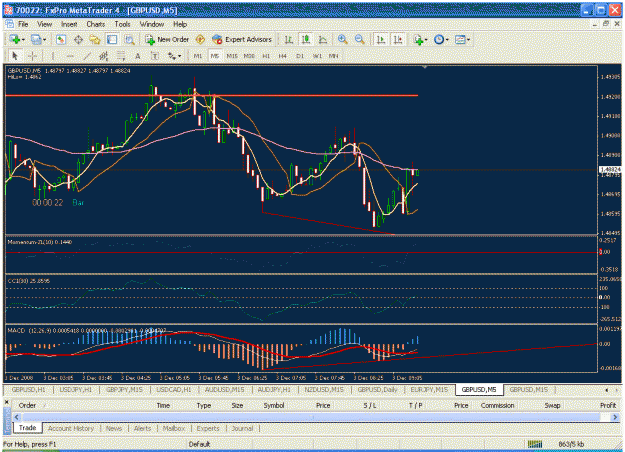Pick the Fibonacci retracement tool
This screenshot has height=452, width=625.
(x=120, y=56)
